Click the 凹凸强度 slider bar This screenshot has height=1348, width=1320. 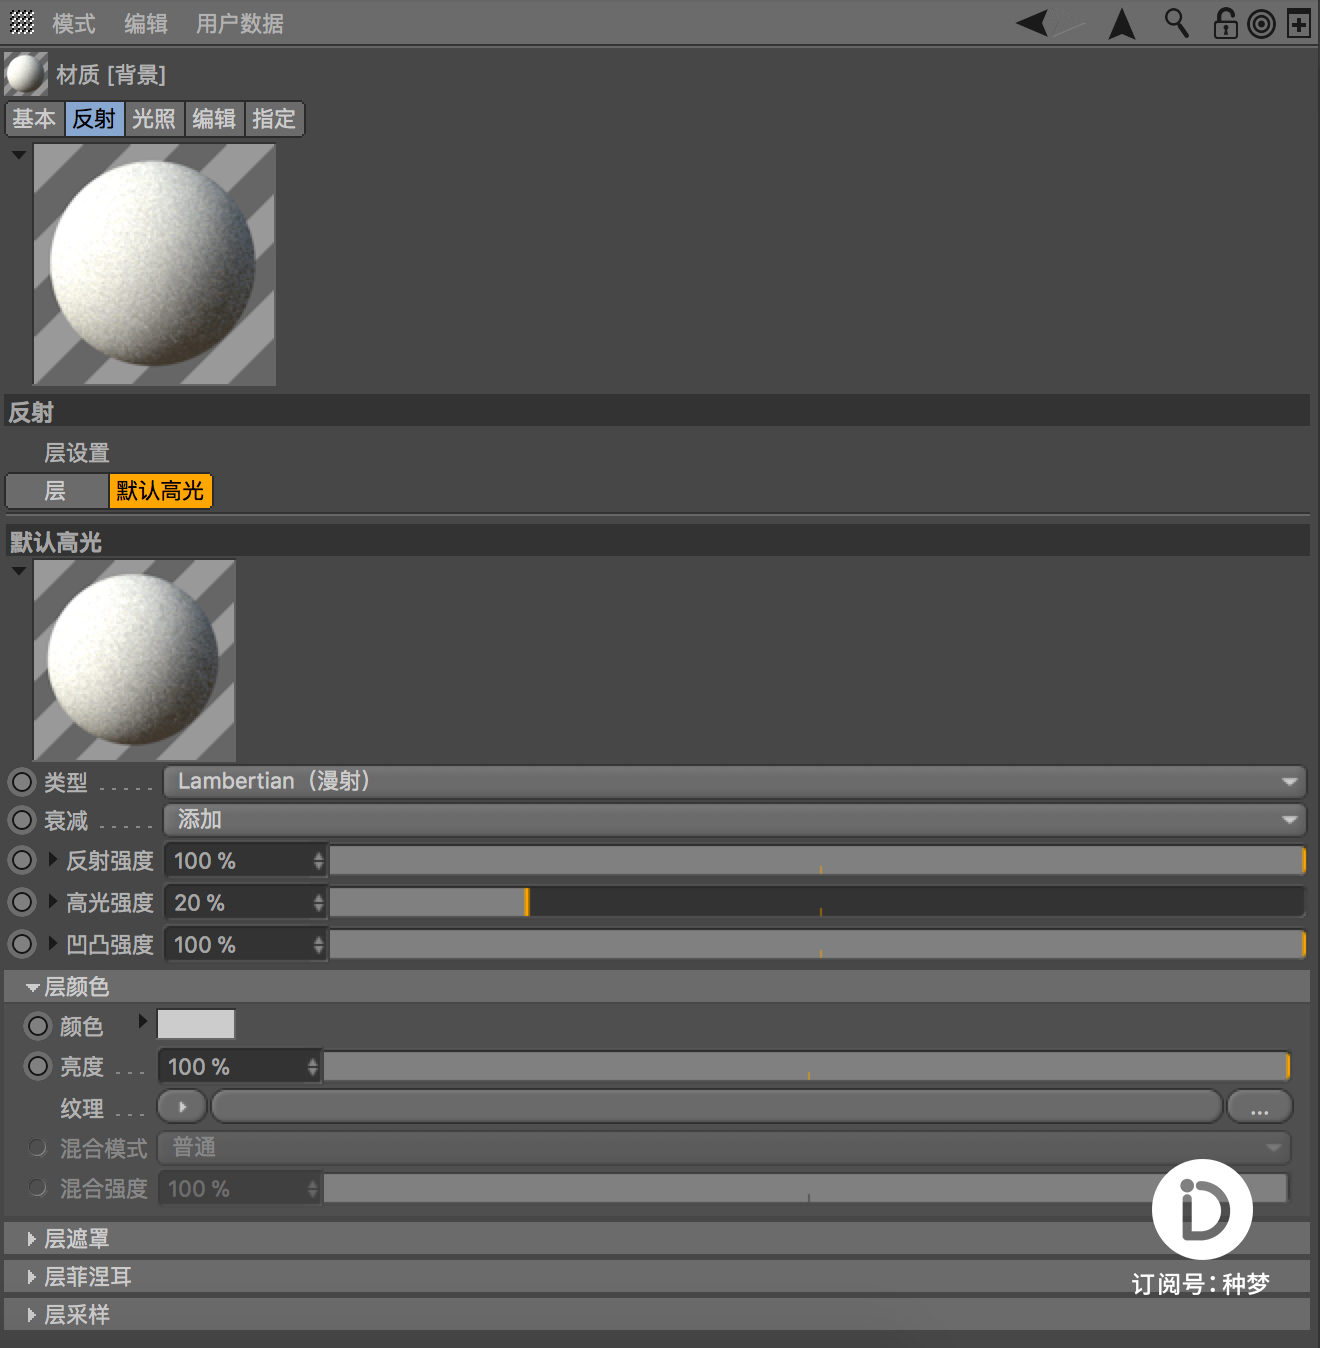(818, 945)
